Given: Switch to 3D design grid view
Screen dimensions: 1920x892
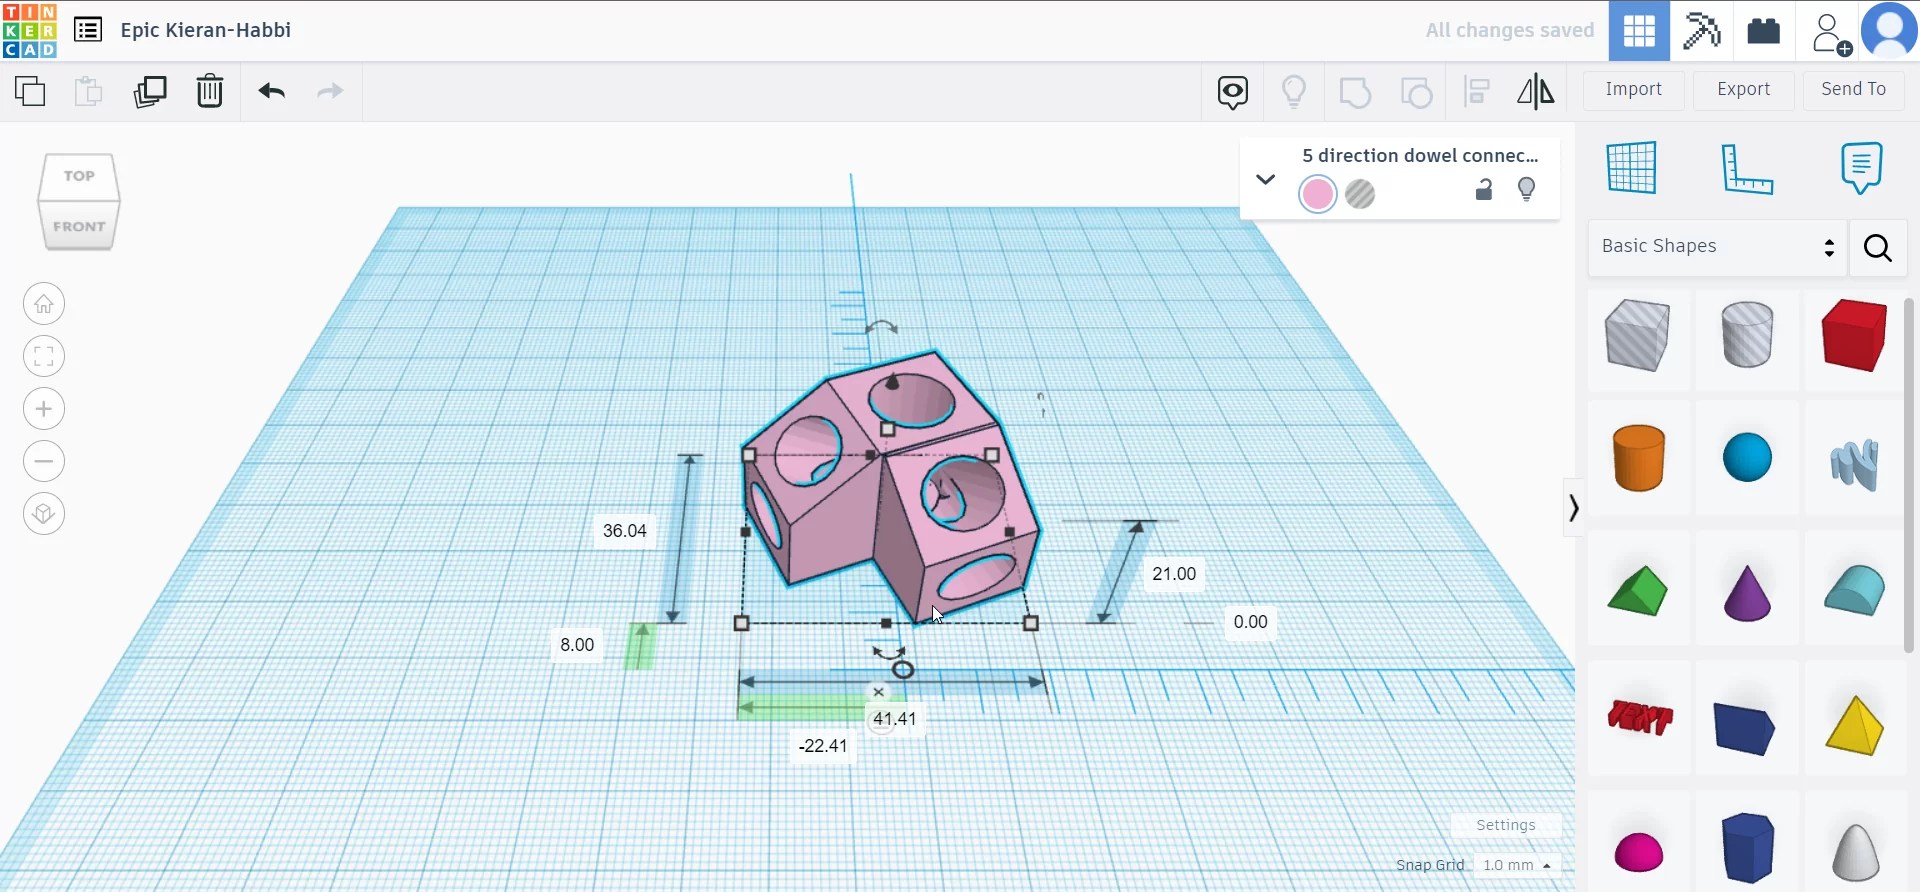Looking at the screenshot, I should point(1639,31).
